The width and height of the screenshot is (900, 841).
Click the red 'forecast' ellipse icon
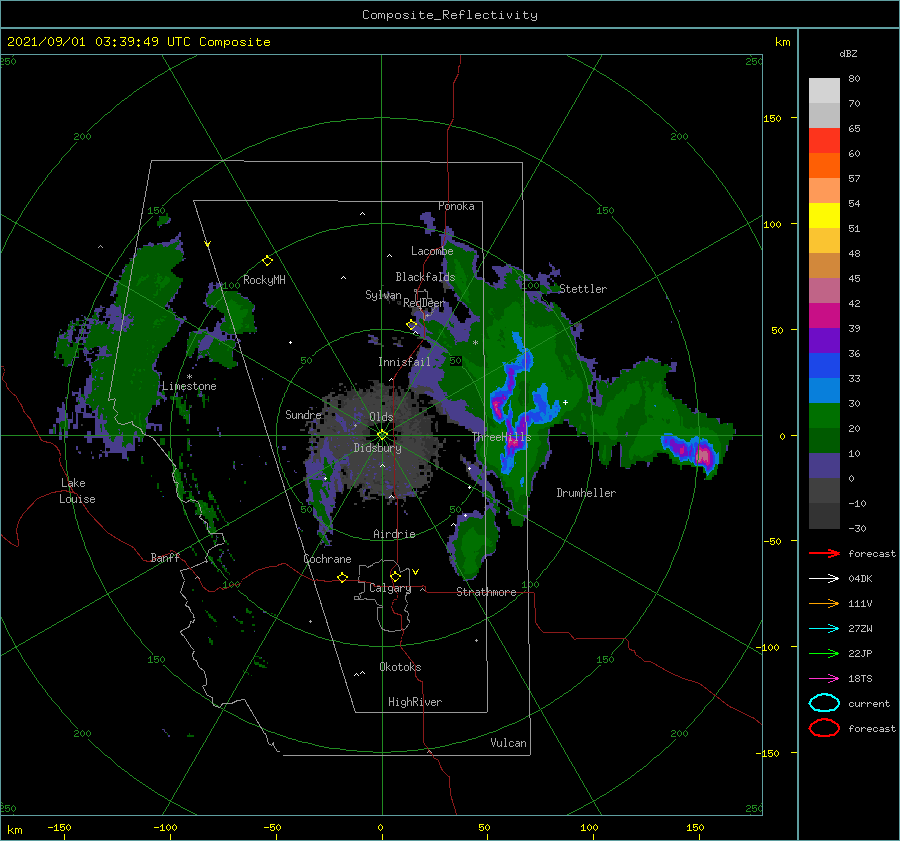824,728
